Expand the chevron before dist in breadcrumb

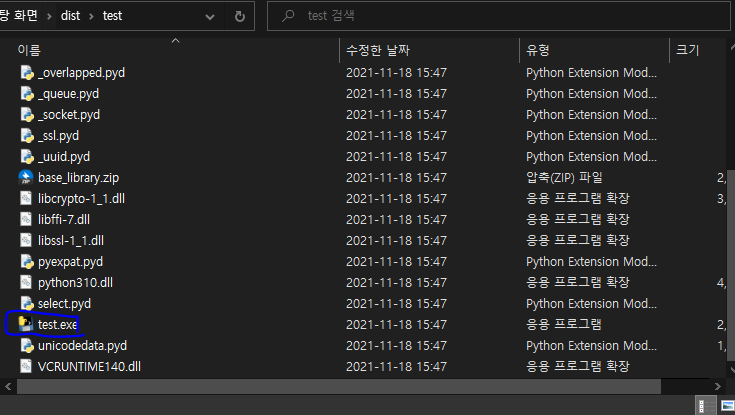coord(49,16)
